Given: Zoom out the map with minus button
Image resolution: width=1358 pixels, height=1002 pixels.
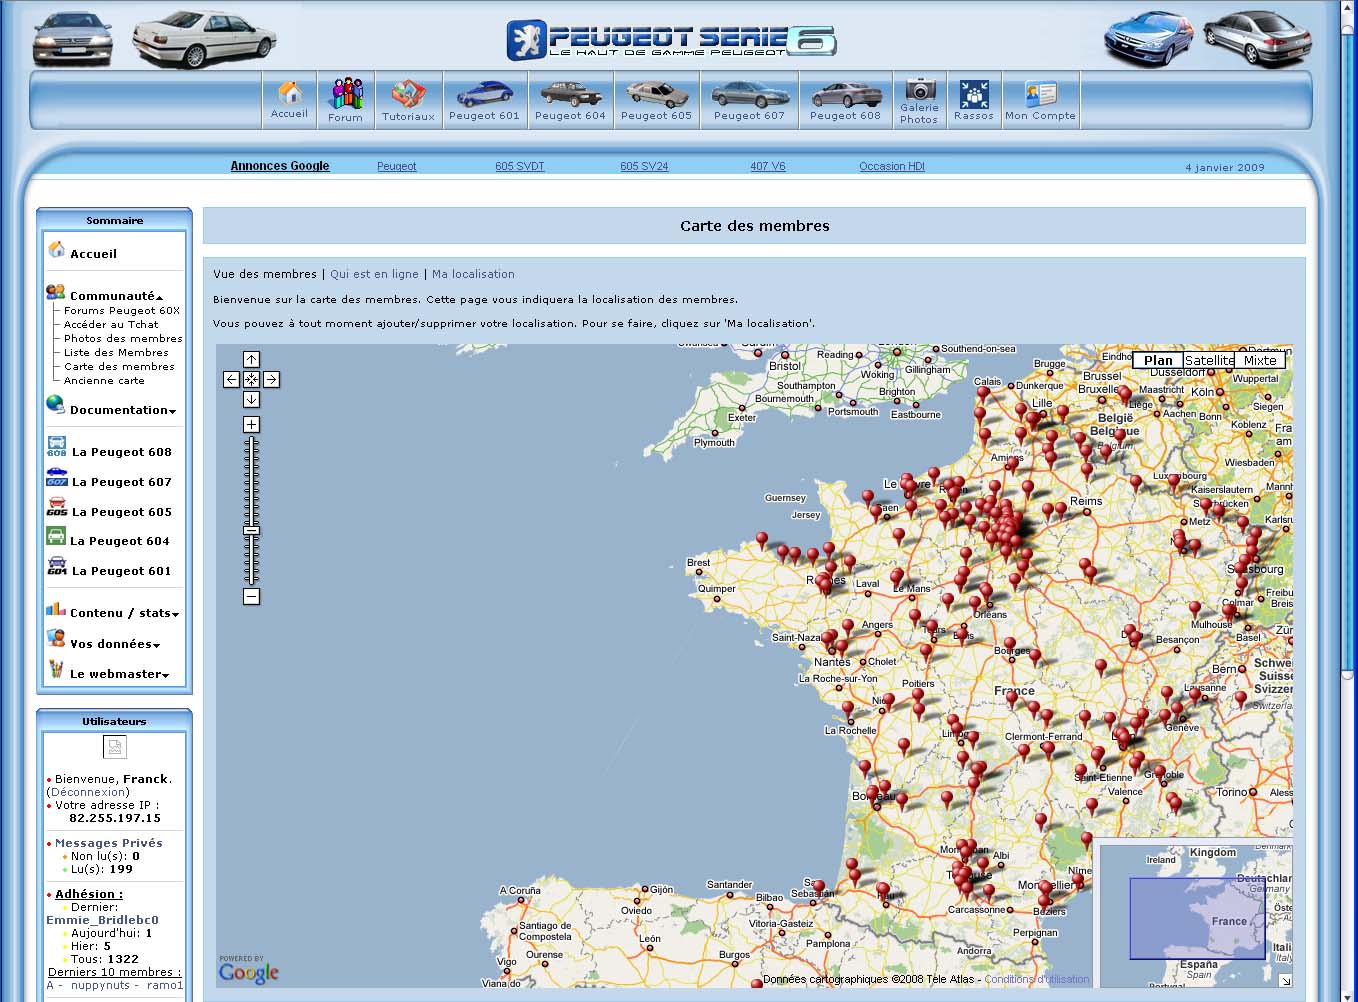Looking at the screenshot, I should click(251, 596).
